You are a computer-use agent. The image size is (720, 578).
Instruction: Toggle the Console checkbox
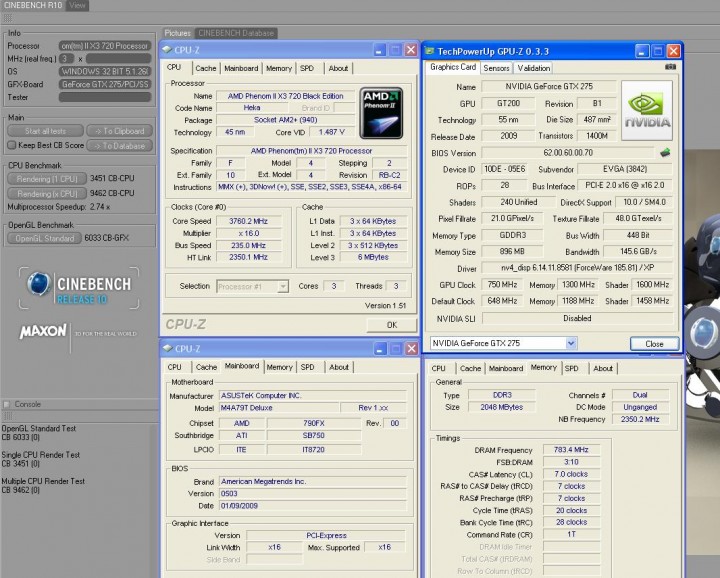[7, 404]
